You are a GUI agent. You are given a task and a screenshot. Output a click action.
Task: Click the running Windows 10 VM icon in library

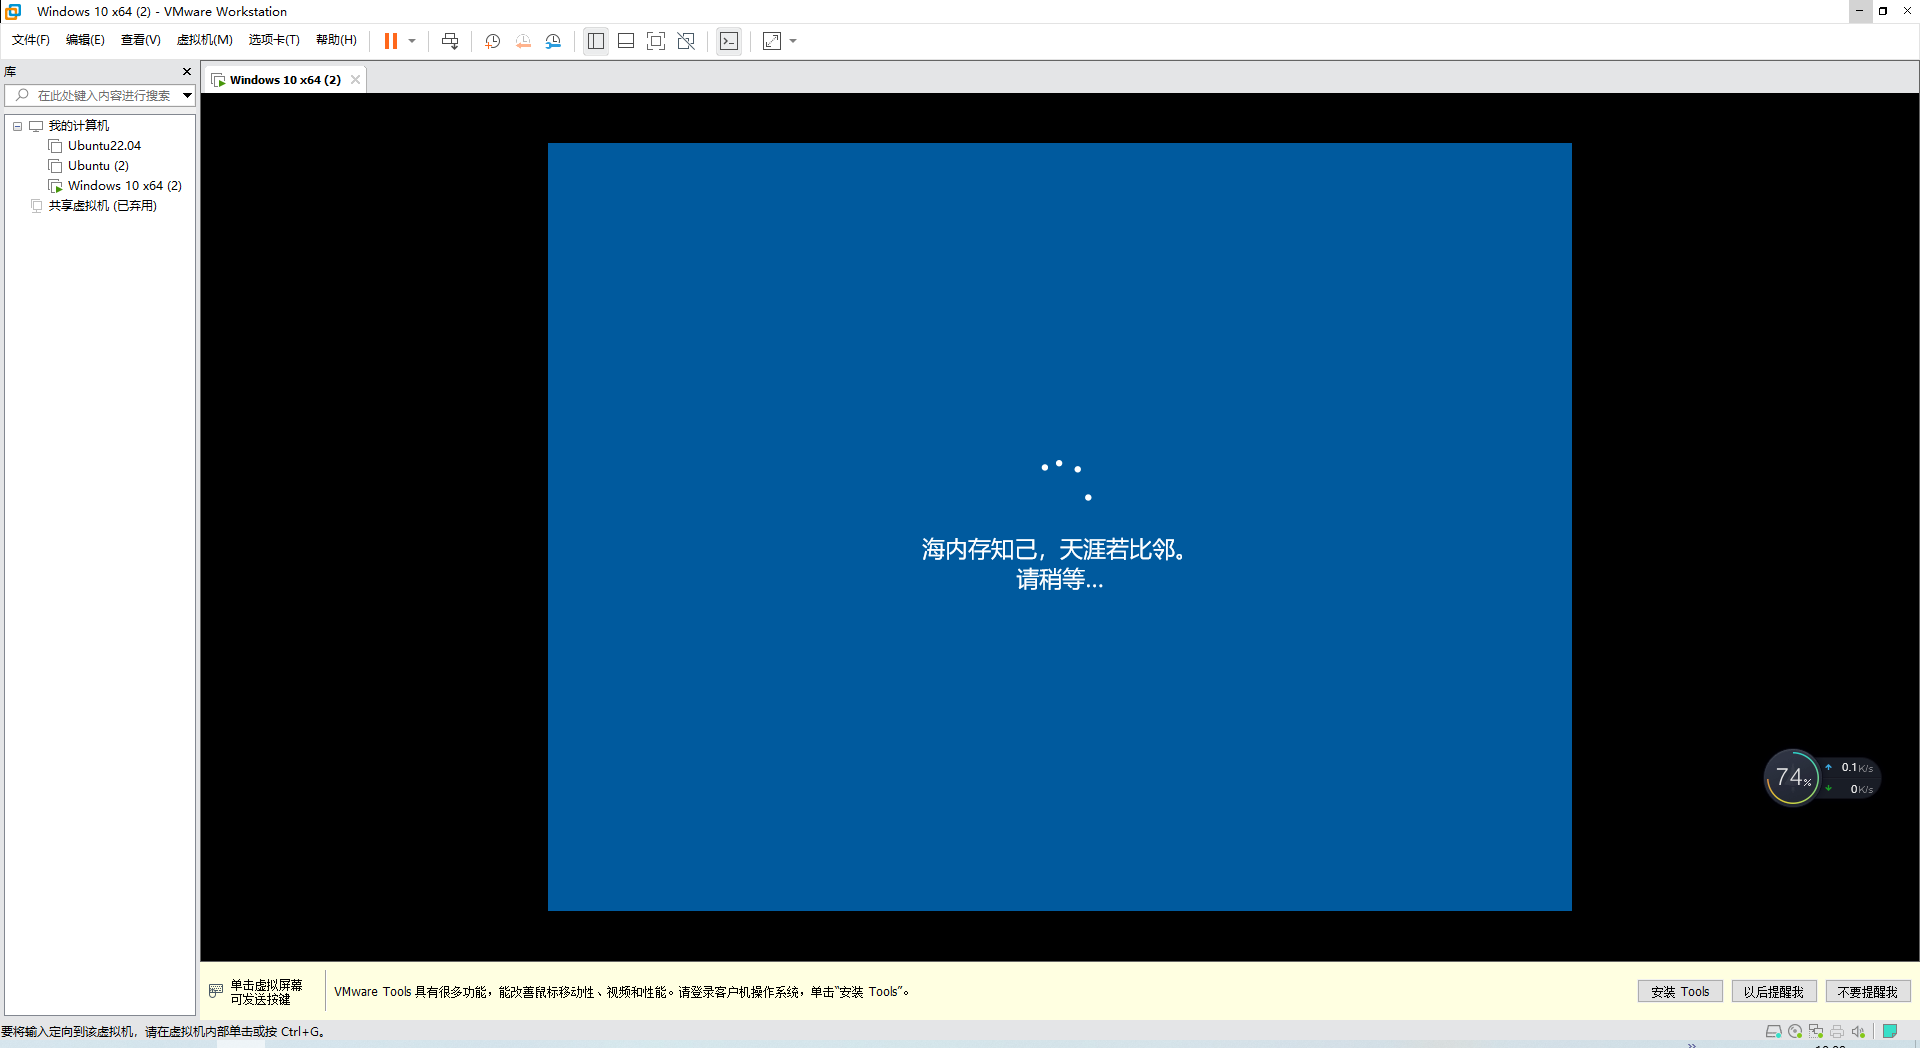tap(56, 186)
